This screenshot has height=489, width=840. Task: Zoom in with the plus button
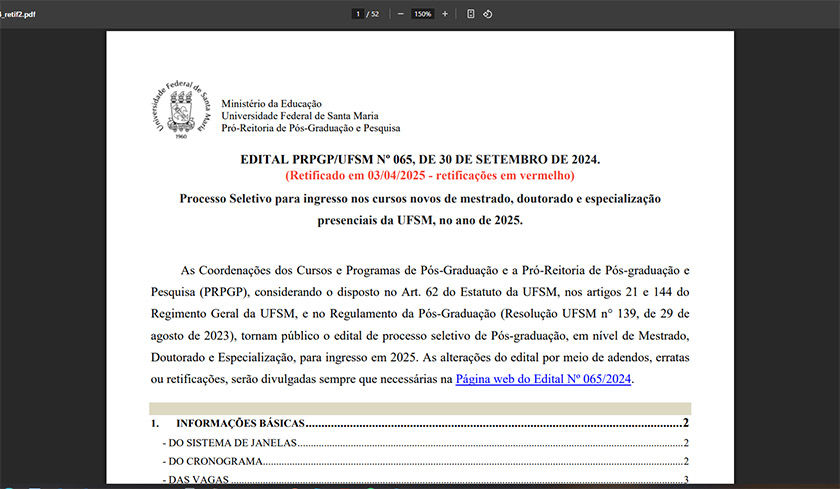pyautogui.click(x=445, y=14)
